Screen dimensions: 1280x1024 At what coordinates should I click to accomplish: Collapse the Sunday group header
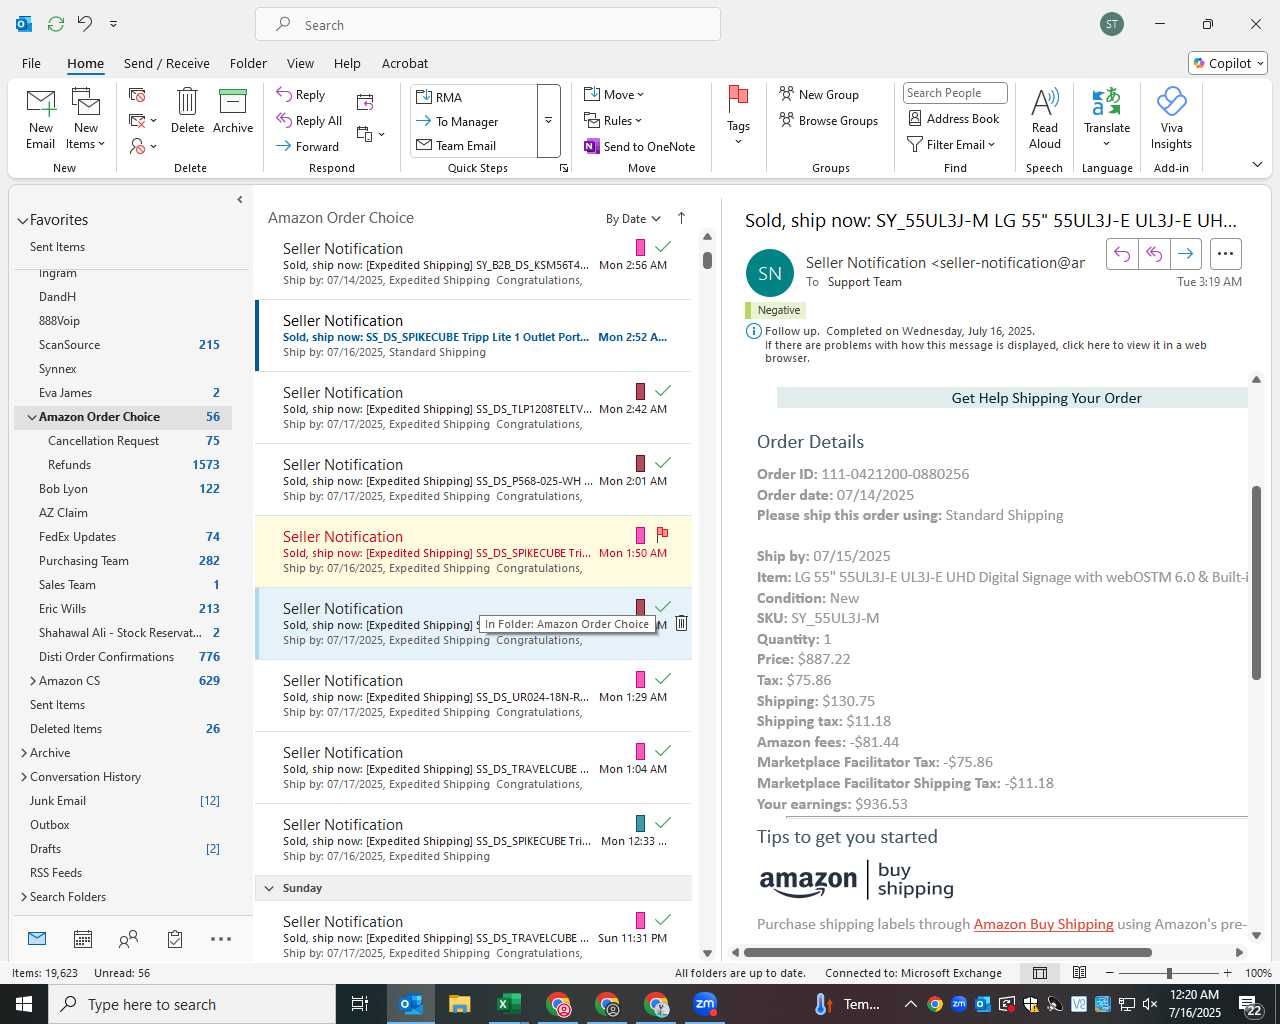click(269, 888)
